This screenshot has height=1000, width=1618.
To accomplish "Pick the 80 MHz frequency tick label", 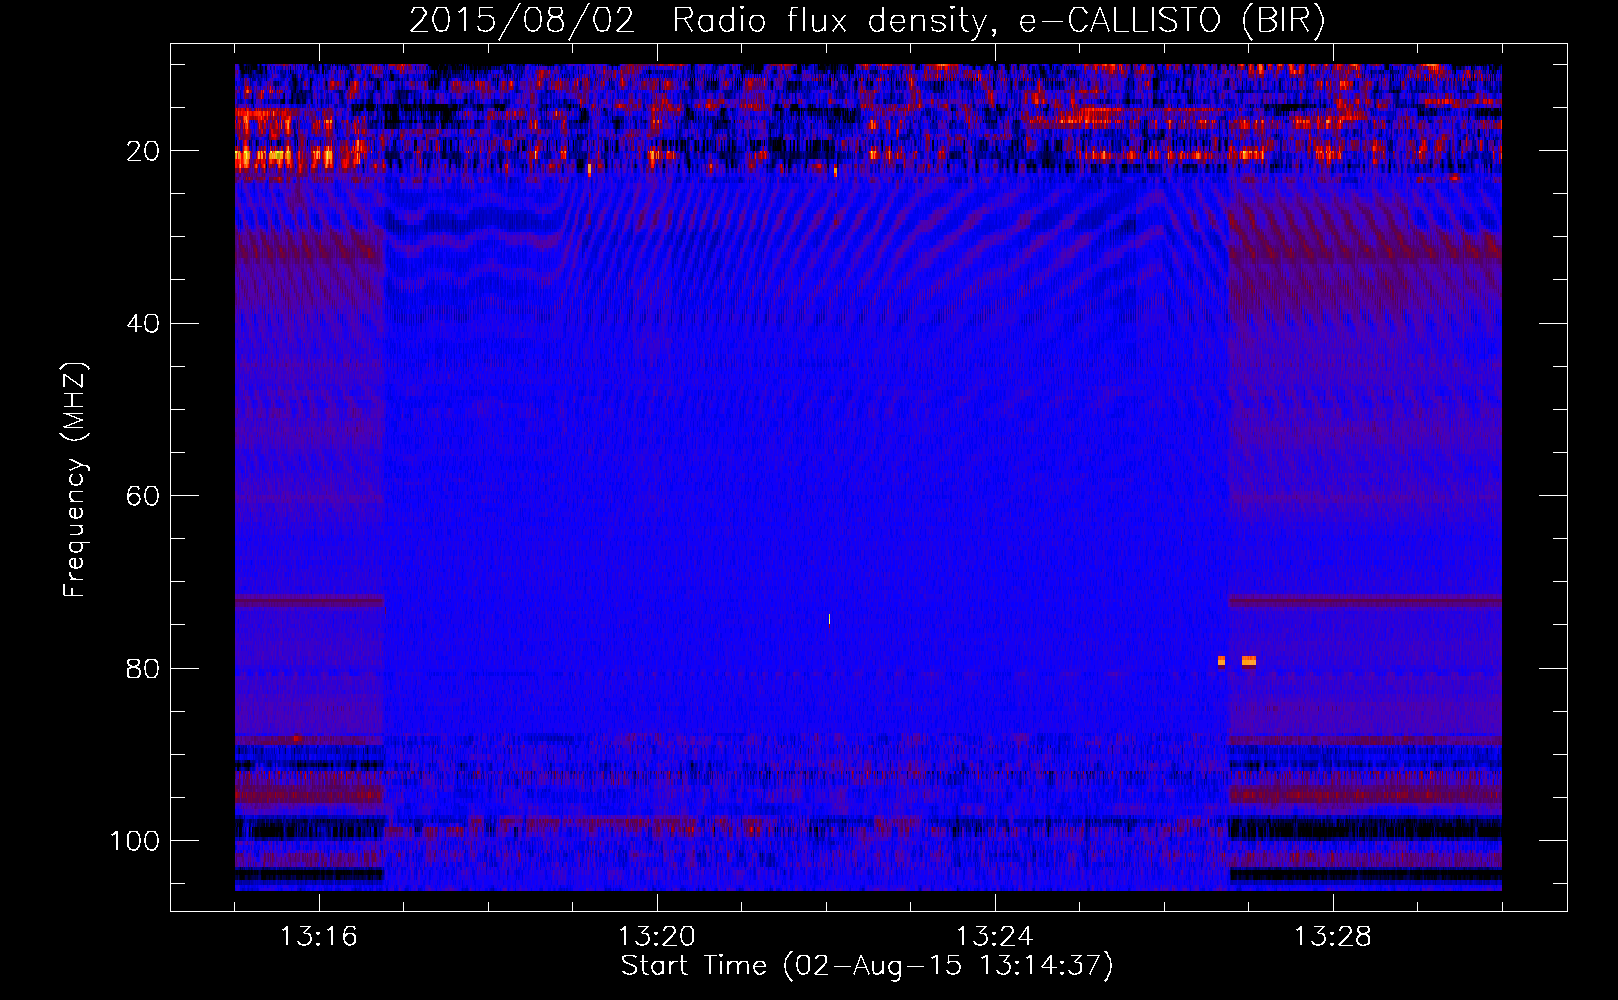I will point(144,669).
